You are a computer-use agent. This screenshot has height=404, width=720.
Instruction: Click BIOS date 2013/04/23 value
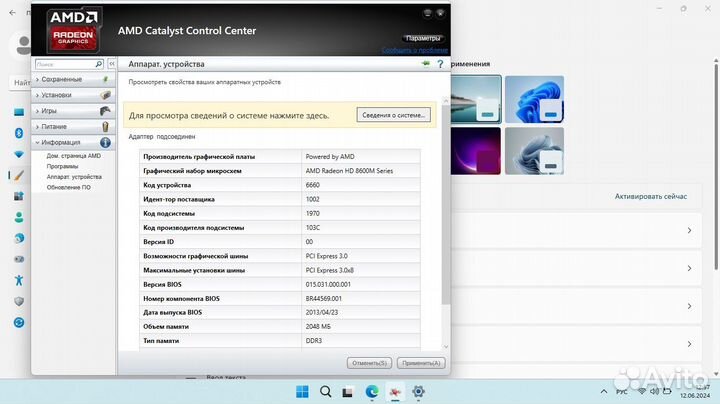pos(322,312)
